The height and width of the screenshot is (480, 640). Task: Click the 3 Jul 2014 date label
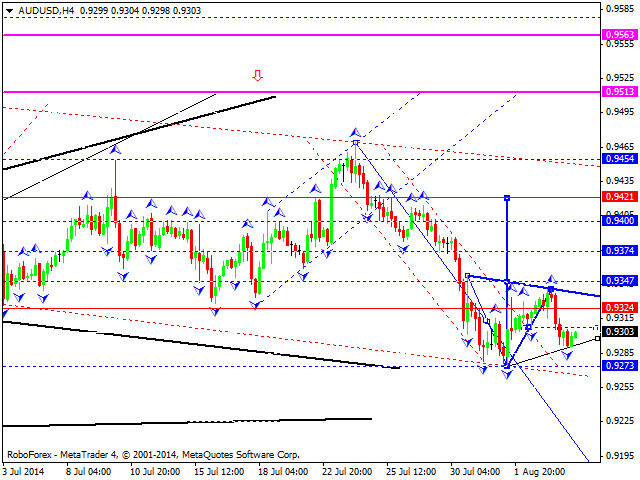coord(23,471)
